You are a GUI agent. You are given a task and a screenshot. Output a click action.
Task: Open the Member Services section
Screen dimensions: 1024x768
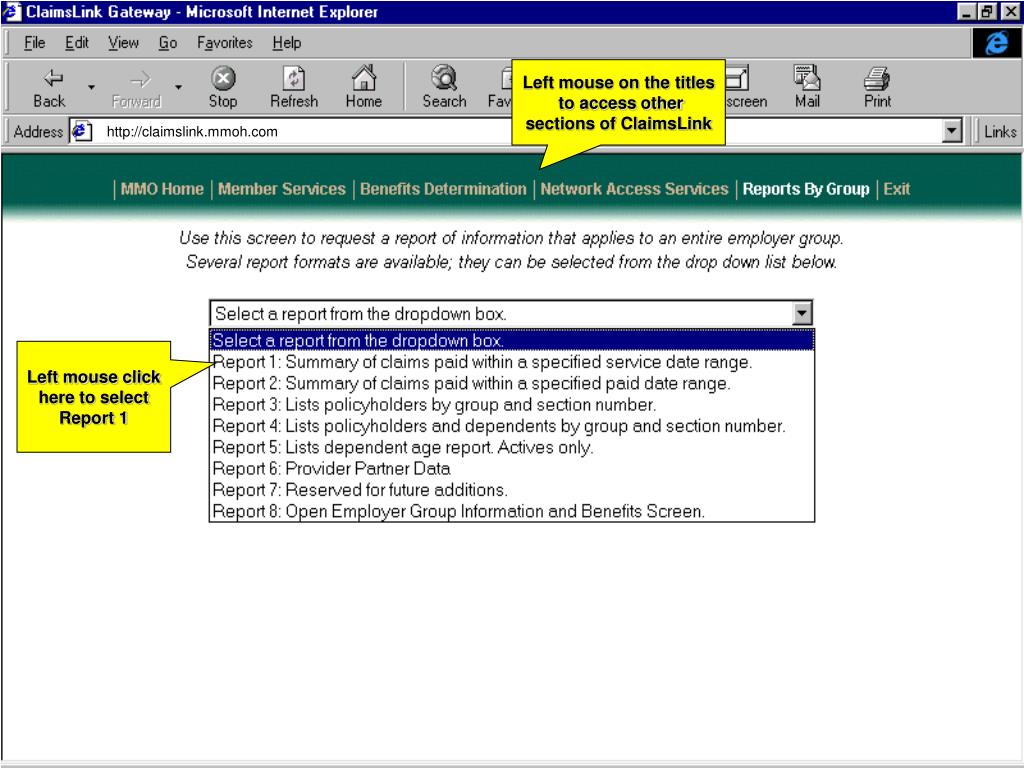point(281,189)
